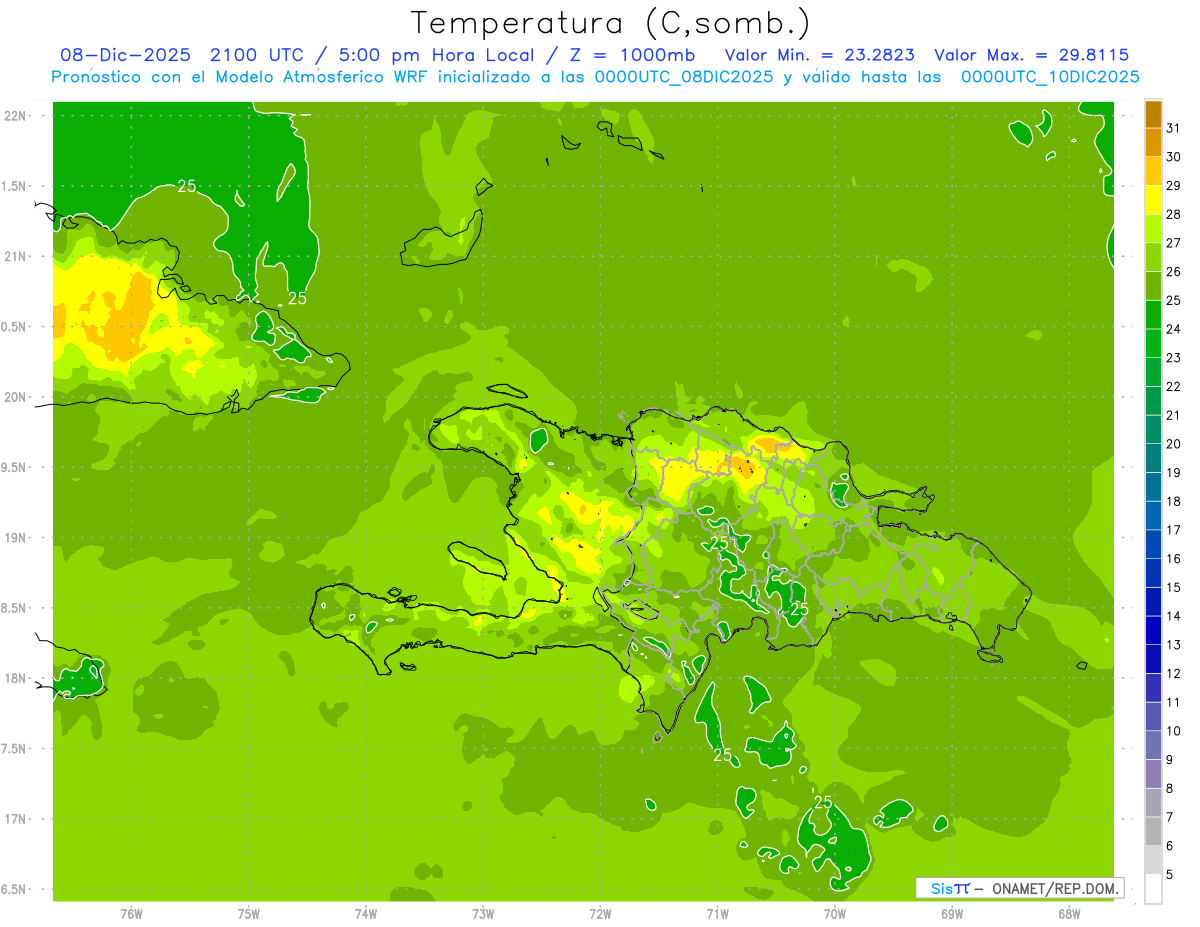Click the legend value '28'

tap(1174, 214)
